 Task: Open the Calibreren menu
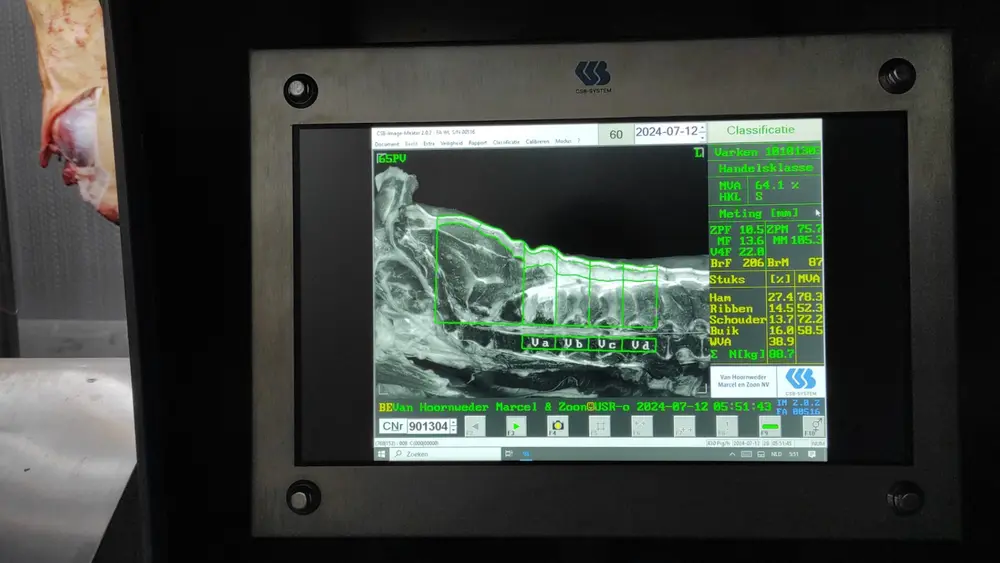538,142
